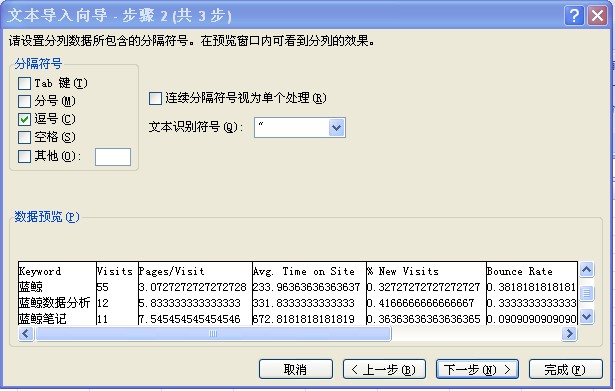Enable the 其他 (other) delimiter checkbox
The height and width of the screenshot is (391, 615).
24,156
